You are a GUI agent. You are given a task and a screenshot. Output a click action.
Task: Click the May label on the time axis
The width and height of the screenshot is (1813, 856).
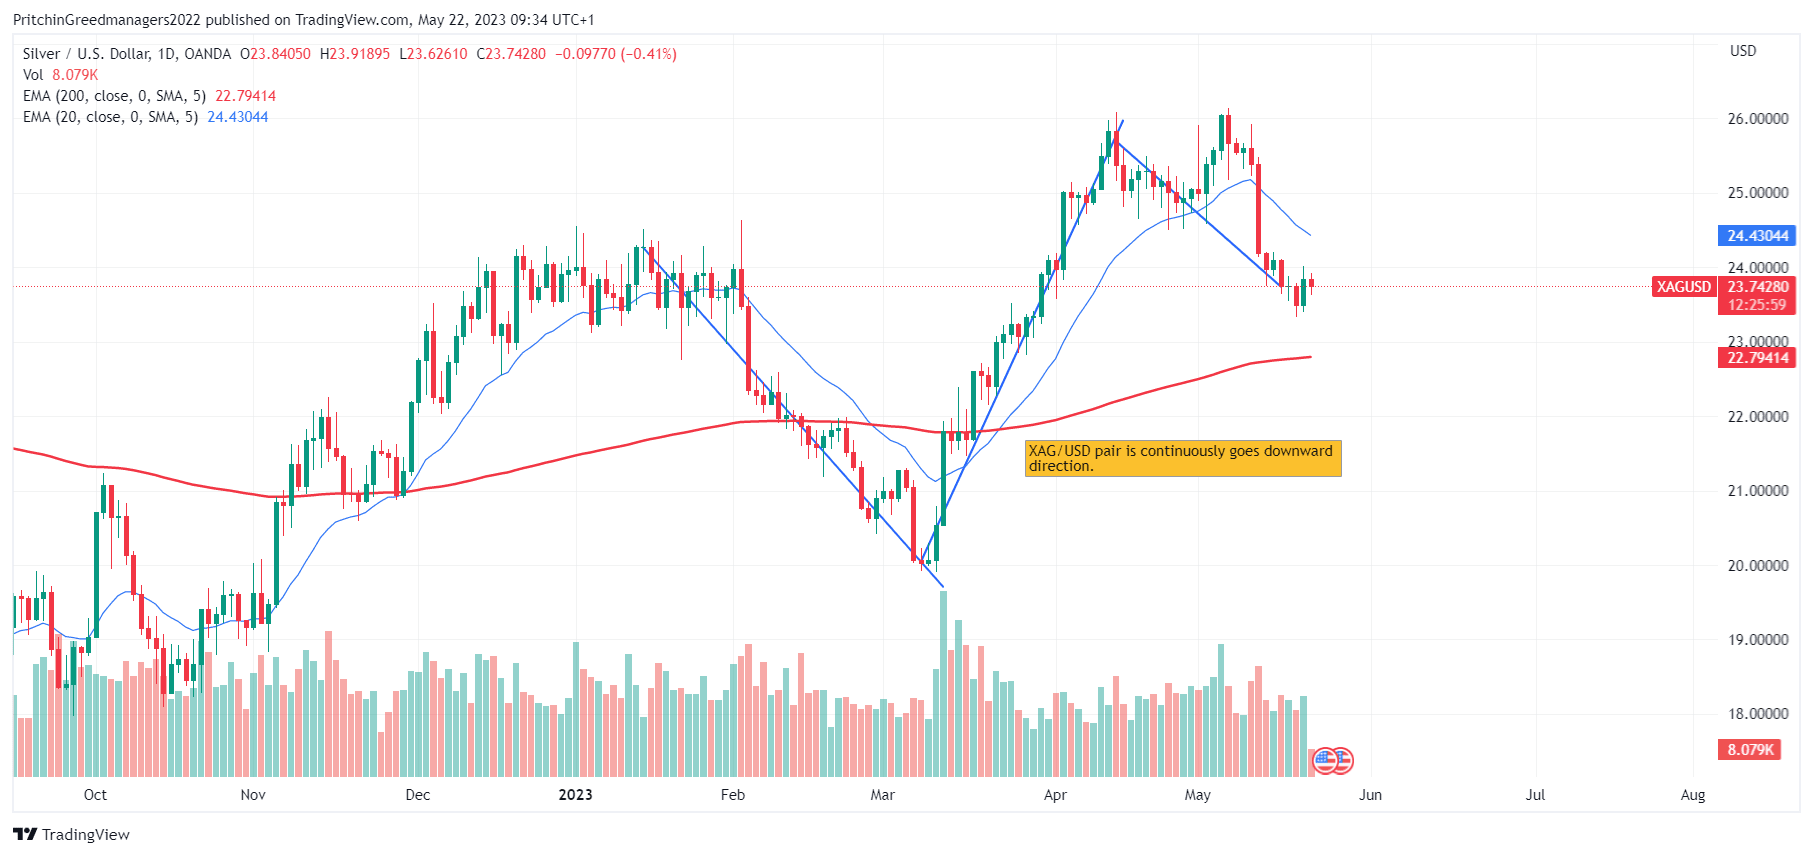[x=1197, y=795]
